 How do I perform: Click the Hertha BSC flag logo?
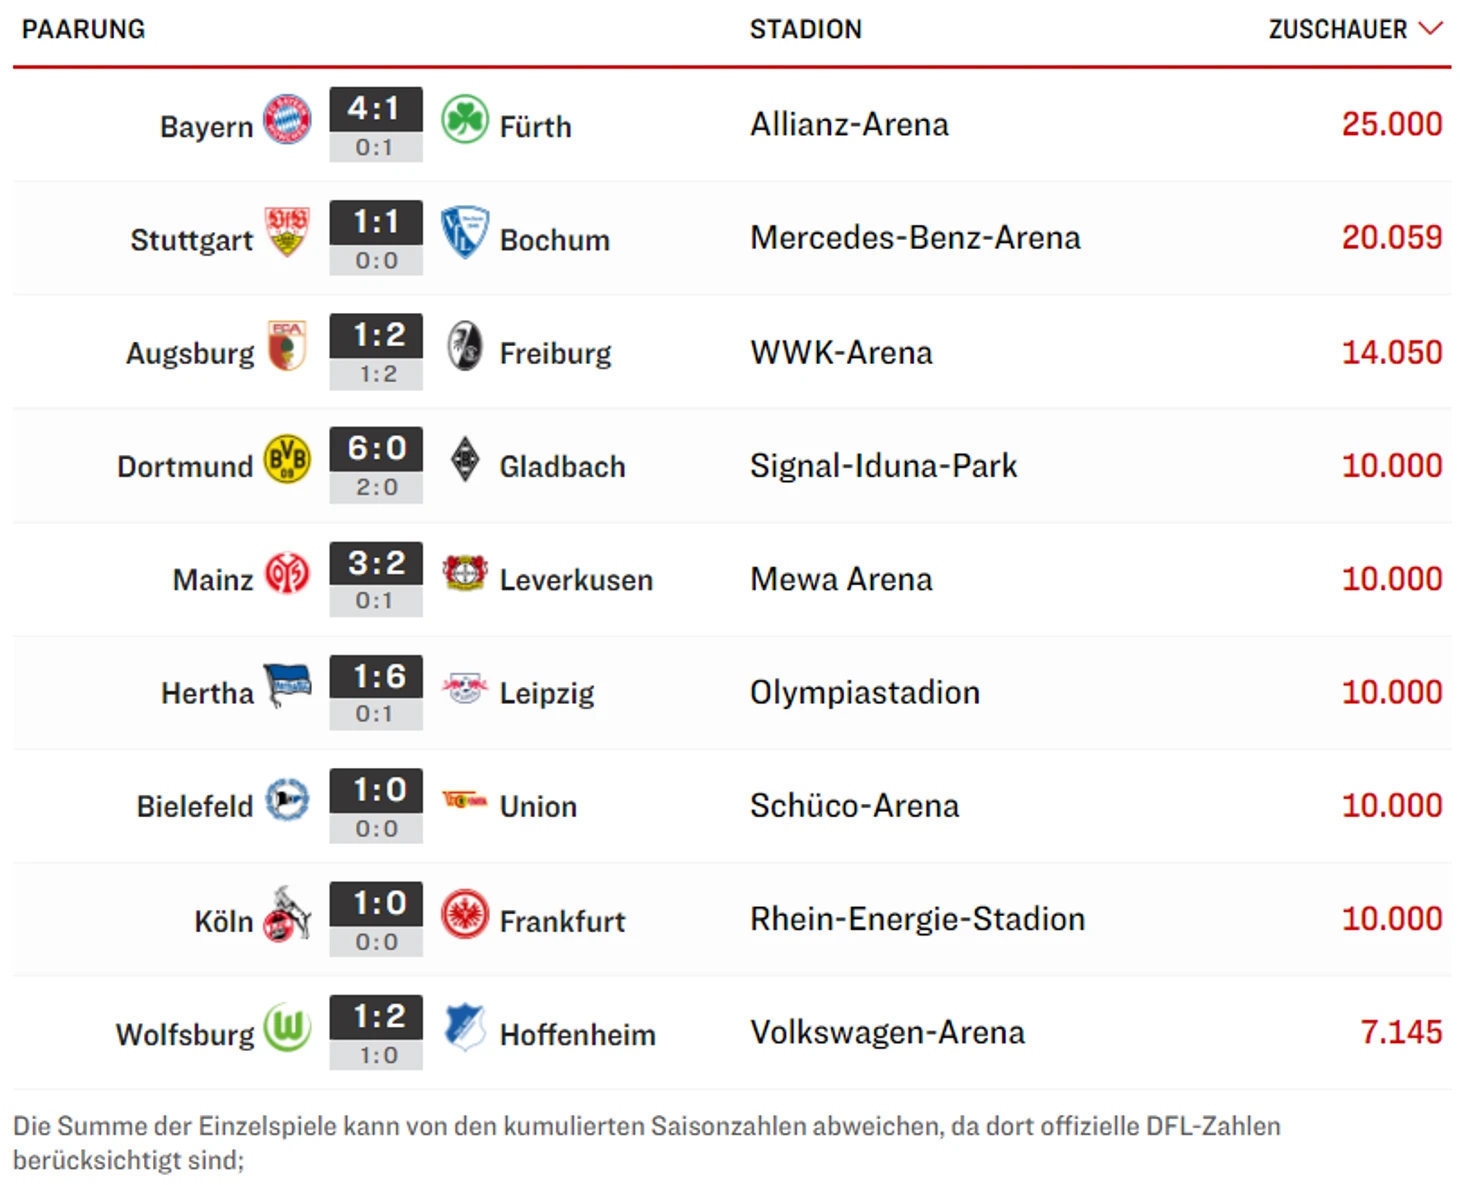(x=287, y=685)
